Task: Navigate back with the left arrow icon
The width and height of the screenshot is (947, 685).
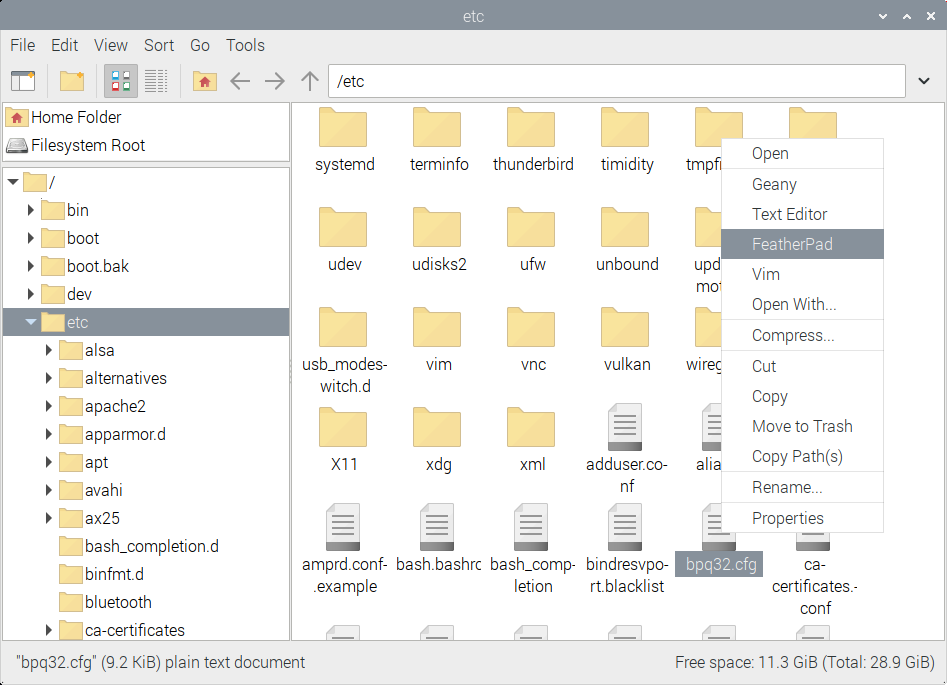Action: (x=240, y=81)
